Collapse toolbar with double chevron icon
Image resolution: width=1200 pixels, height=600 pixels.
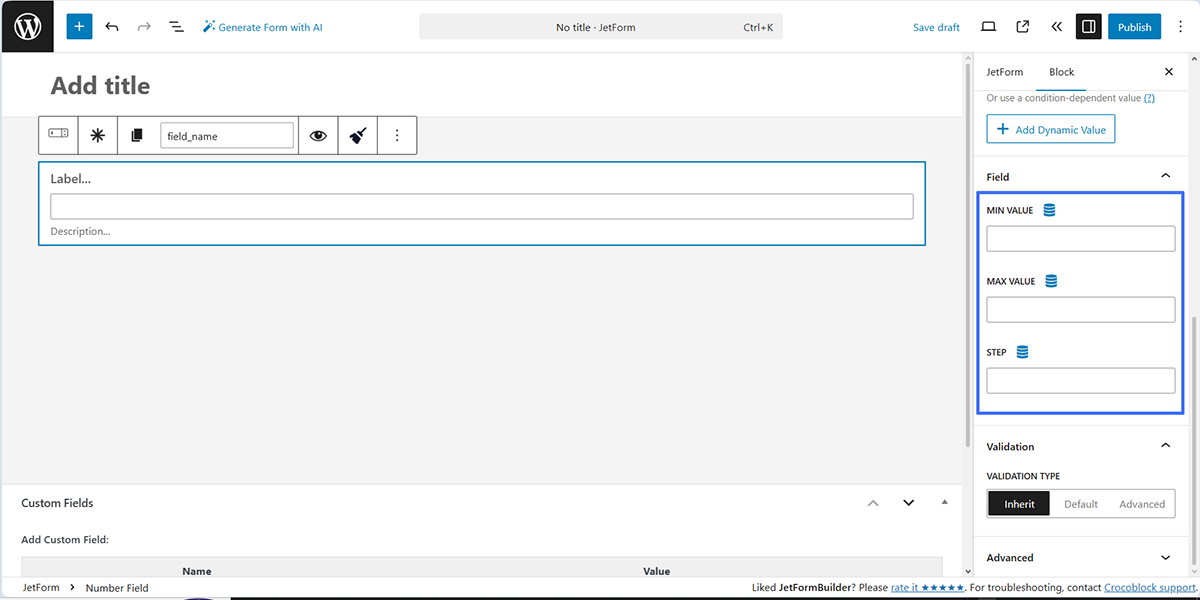tap(1057, 27)
